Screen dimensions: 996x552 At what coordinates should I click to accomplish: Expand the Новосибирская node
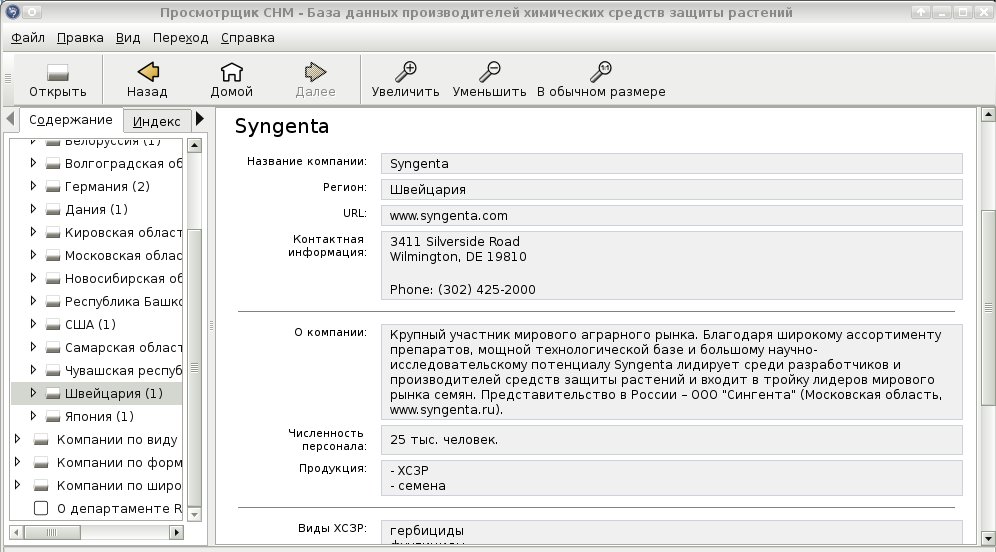[x=33, y=278]
